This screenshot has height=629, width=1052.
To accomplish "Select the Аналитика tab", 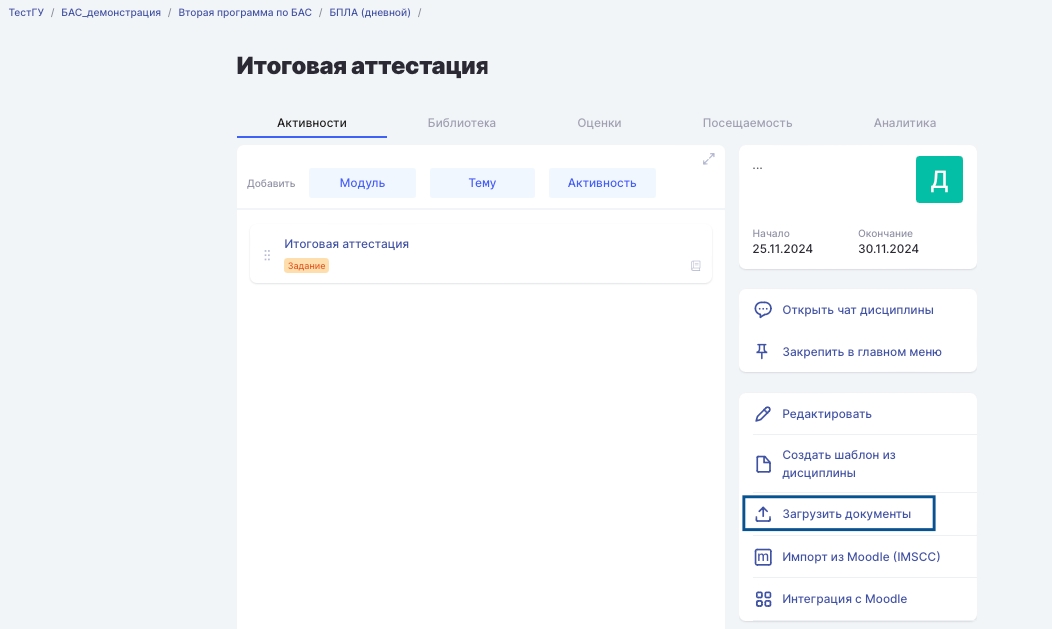I will (x=904, y=123).
